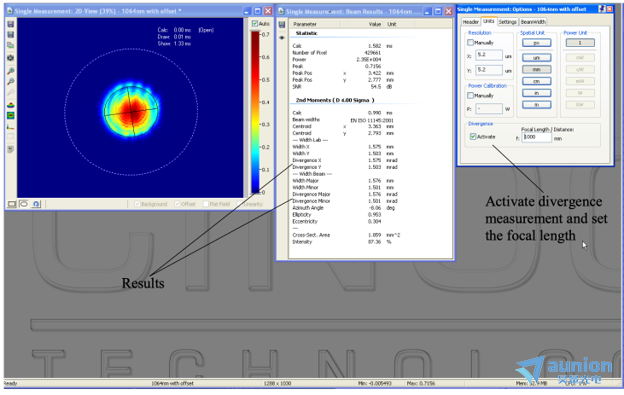Select the ellipse aperture icon in bottom bar
Image resolution: width=624 pixels, height=395 pixels.
24,204
